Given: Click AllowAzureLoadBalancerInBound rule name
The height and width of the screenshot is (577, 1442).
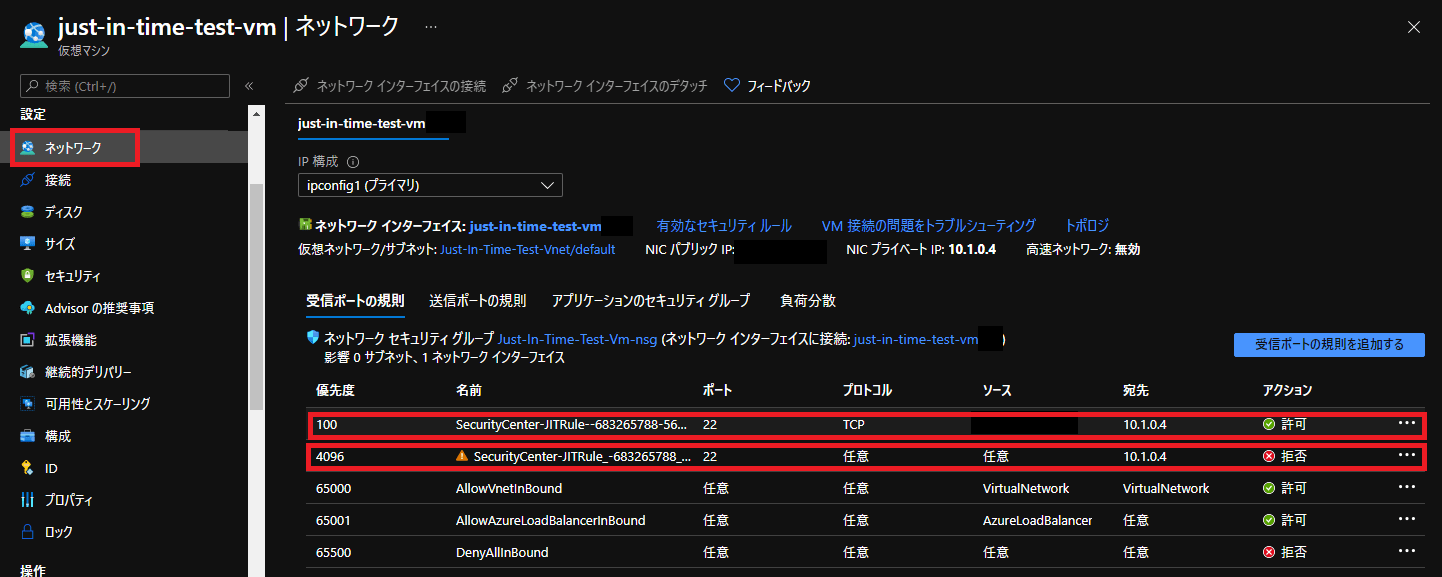Looking at the screenshot, I should coord(550,520).
